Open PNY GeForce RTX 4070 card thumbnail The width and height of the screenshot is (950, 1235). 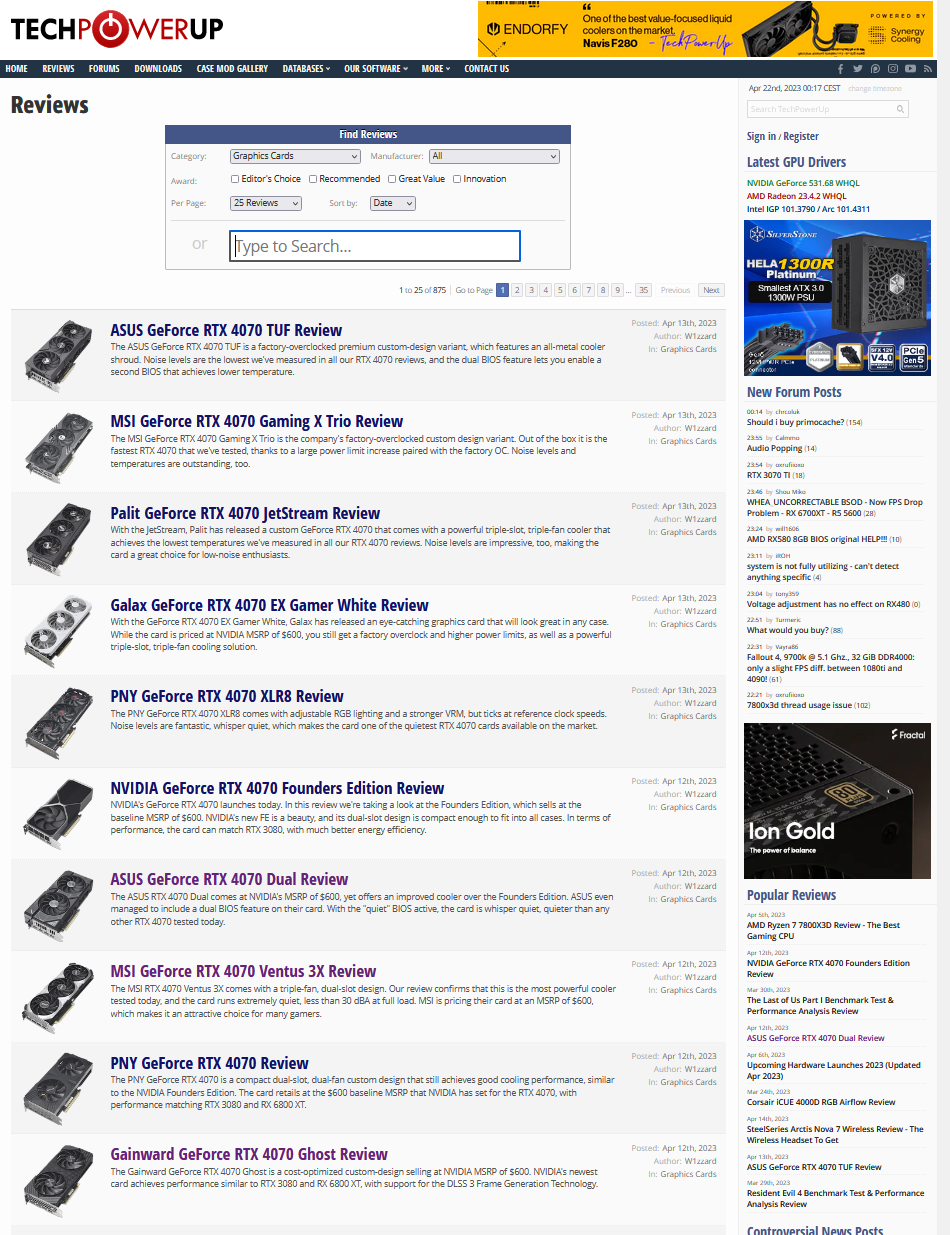point(58,1087)
